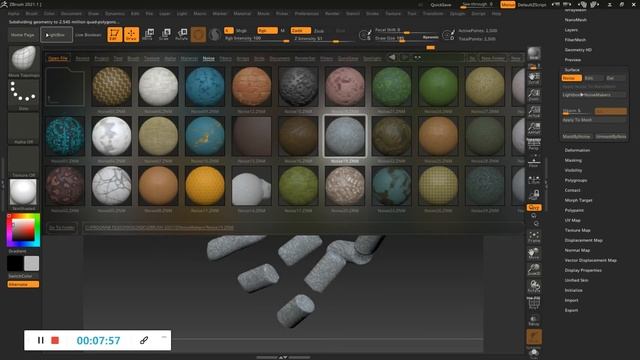This screenshot has height=360, width=640.
Task: Expand the Morph Target subpalette
Action: 578,200
